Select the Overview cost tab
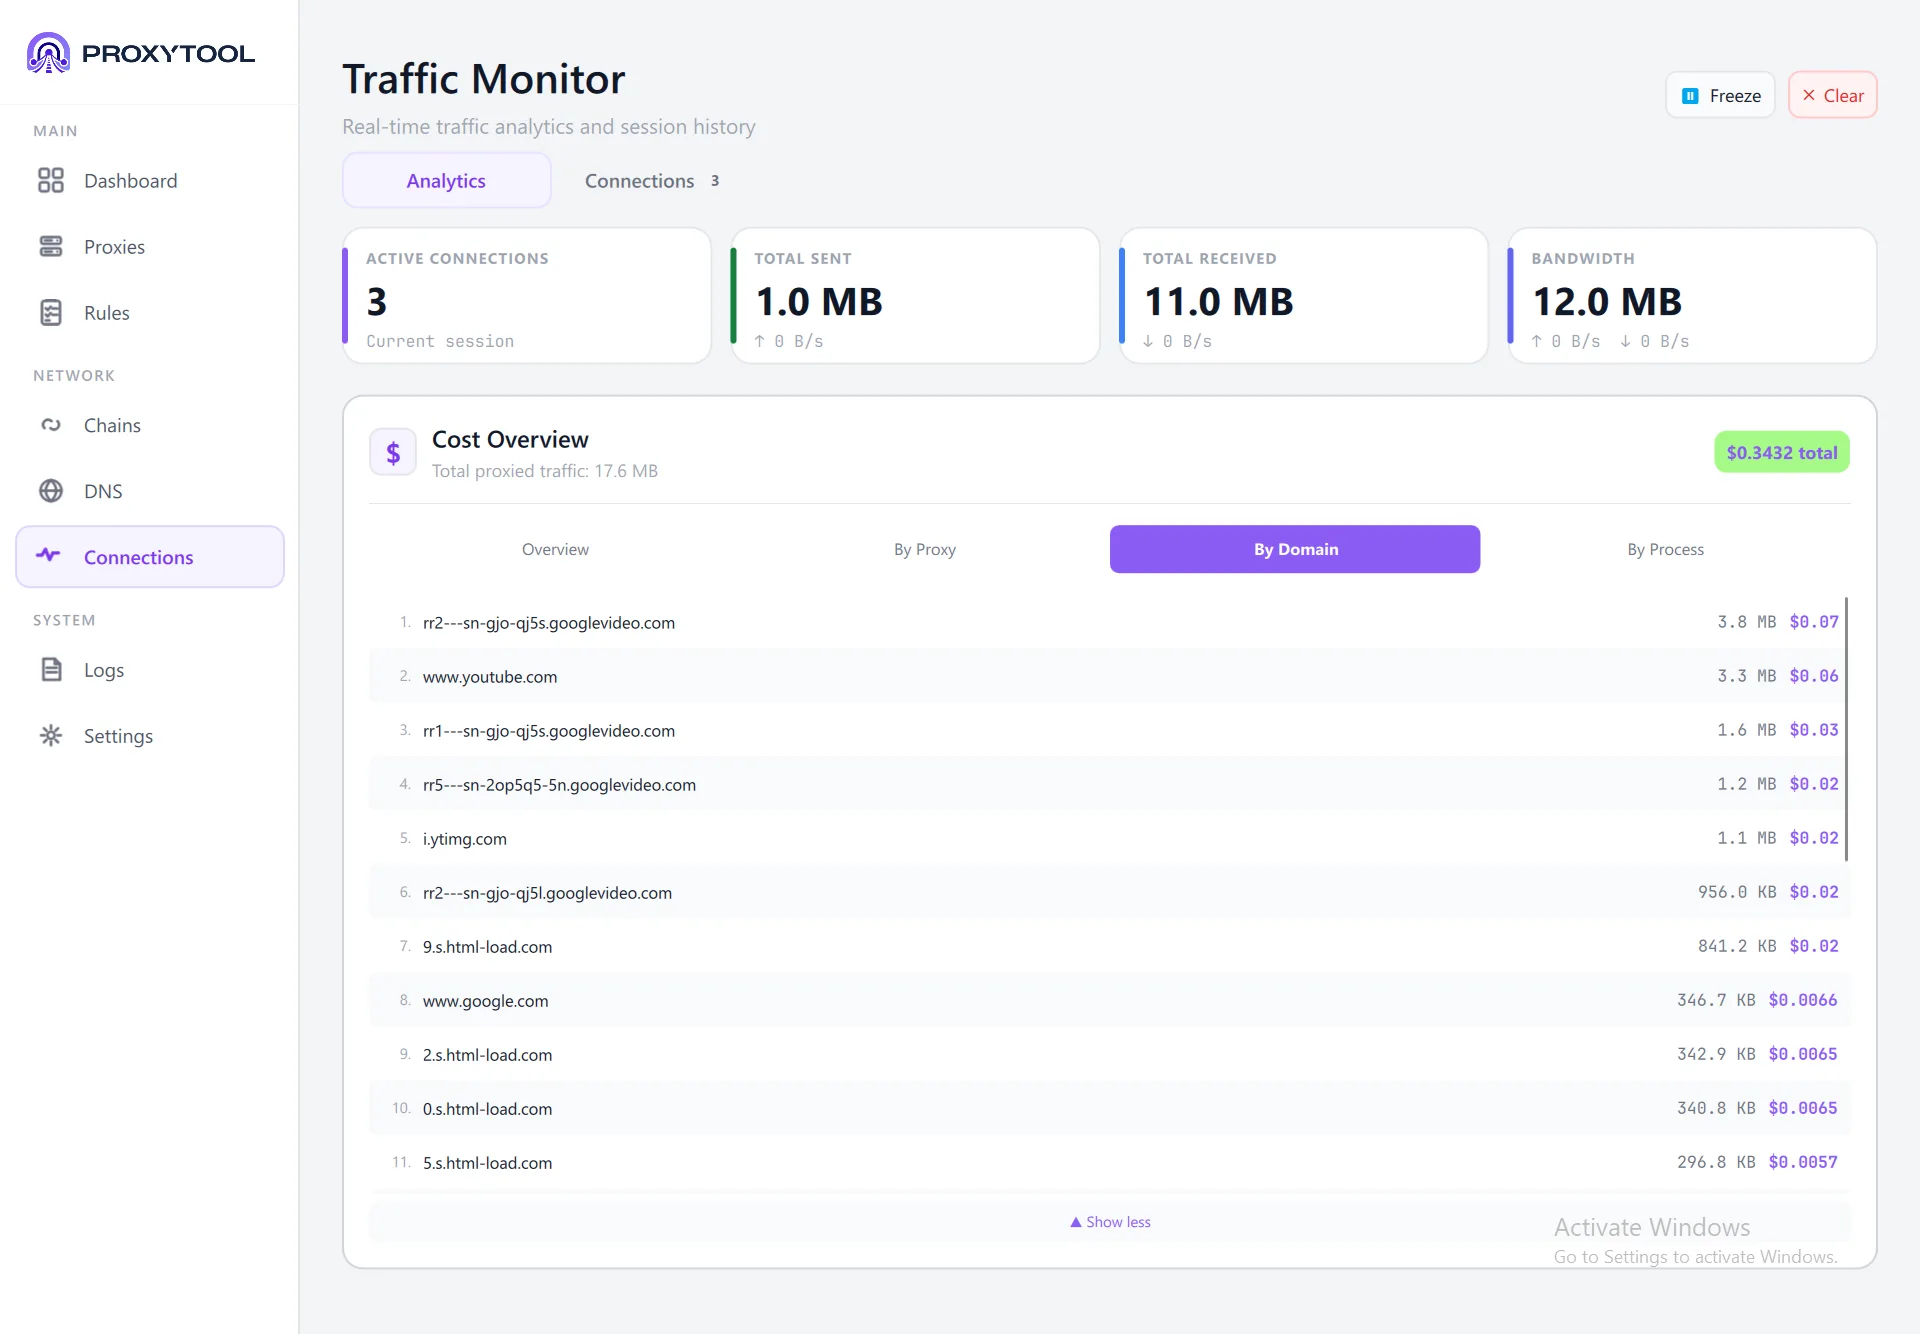The height and width of the screenshot is (1334, 1920). click(x=555, y=549)
